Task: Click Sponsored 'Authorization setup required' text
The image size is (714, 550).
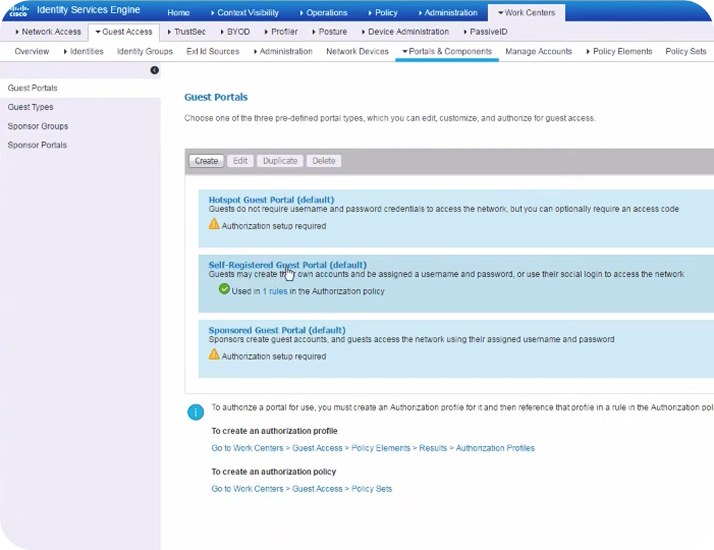Action: [274, 356]
